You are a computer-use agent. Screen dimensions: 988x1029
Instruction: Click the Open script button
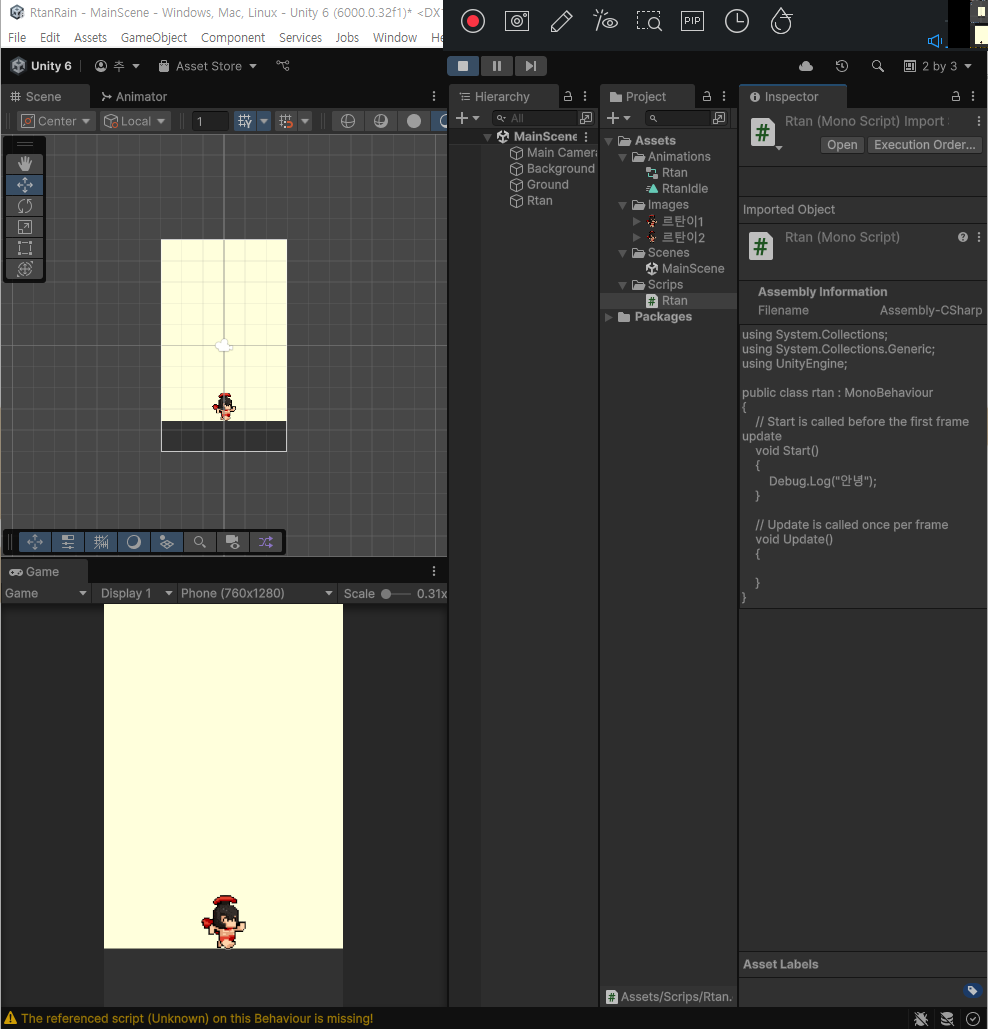tap(842, 145)
